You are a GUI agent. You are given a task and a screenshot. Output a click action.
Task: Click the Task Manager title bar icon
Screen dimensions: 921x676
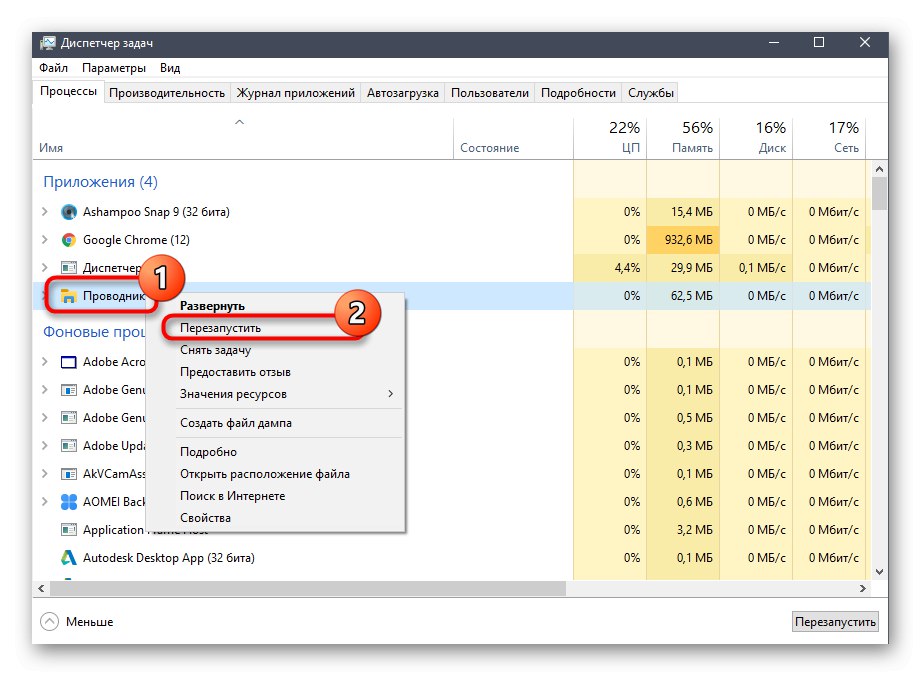[x=48, y=43]
